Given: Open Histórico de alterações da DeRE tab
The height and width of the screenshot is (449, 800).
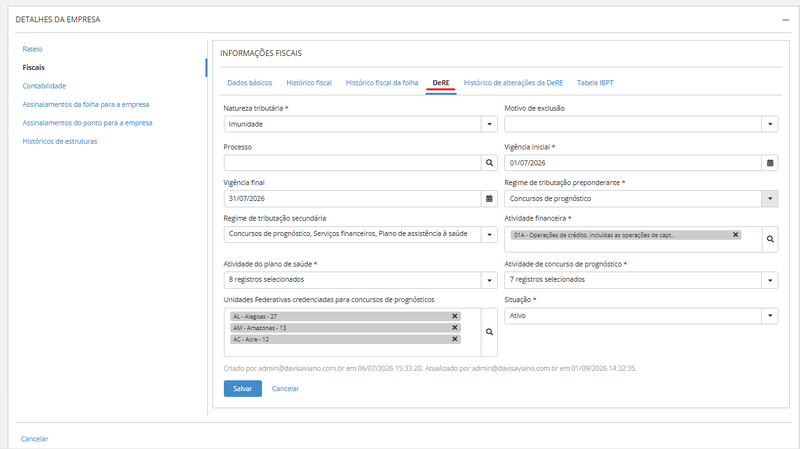Looking at the screenshot, I should pos(513,83).
